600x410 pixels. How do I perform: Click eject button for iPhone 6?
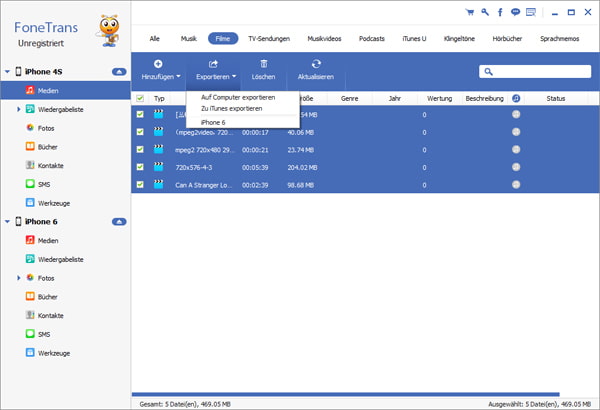point(119,222)
